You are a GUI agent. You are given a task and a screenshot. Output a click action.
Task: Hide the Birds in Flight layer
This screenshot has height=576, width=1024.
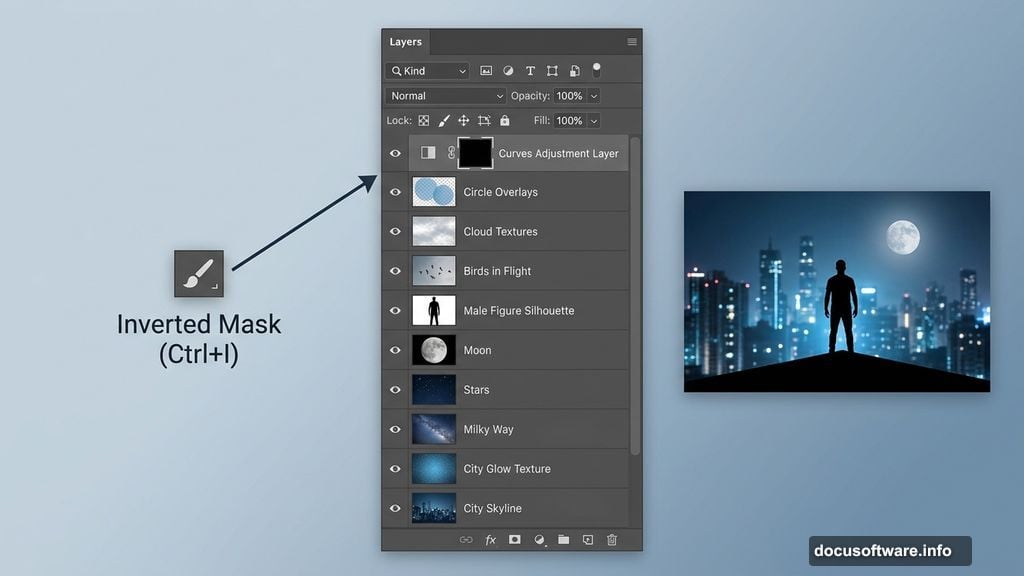pos(395,271)
